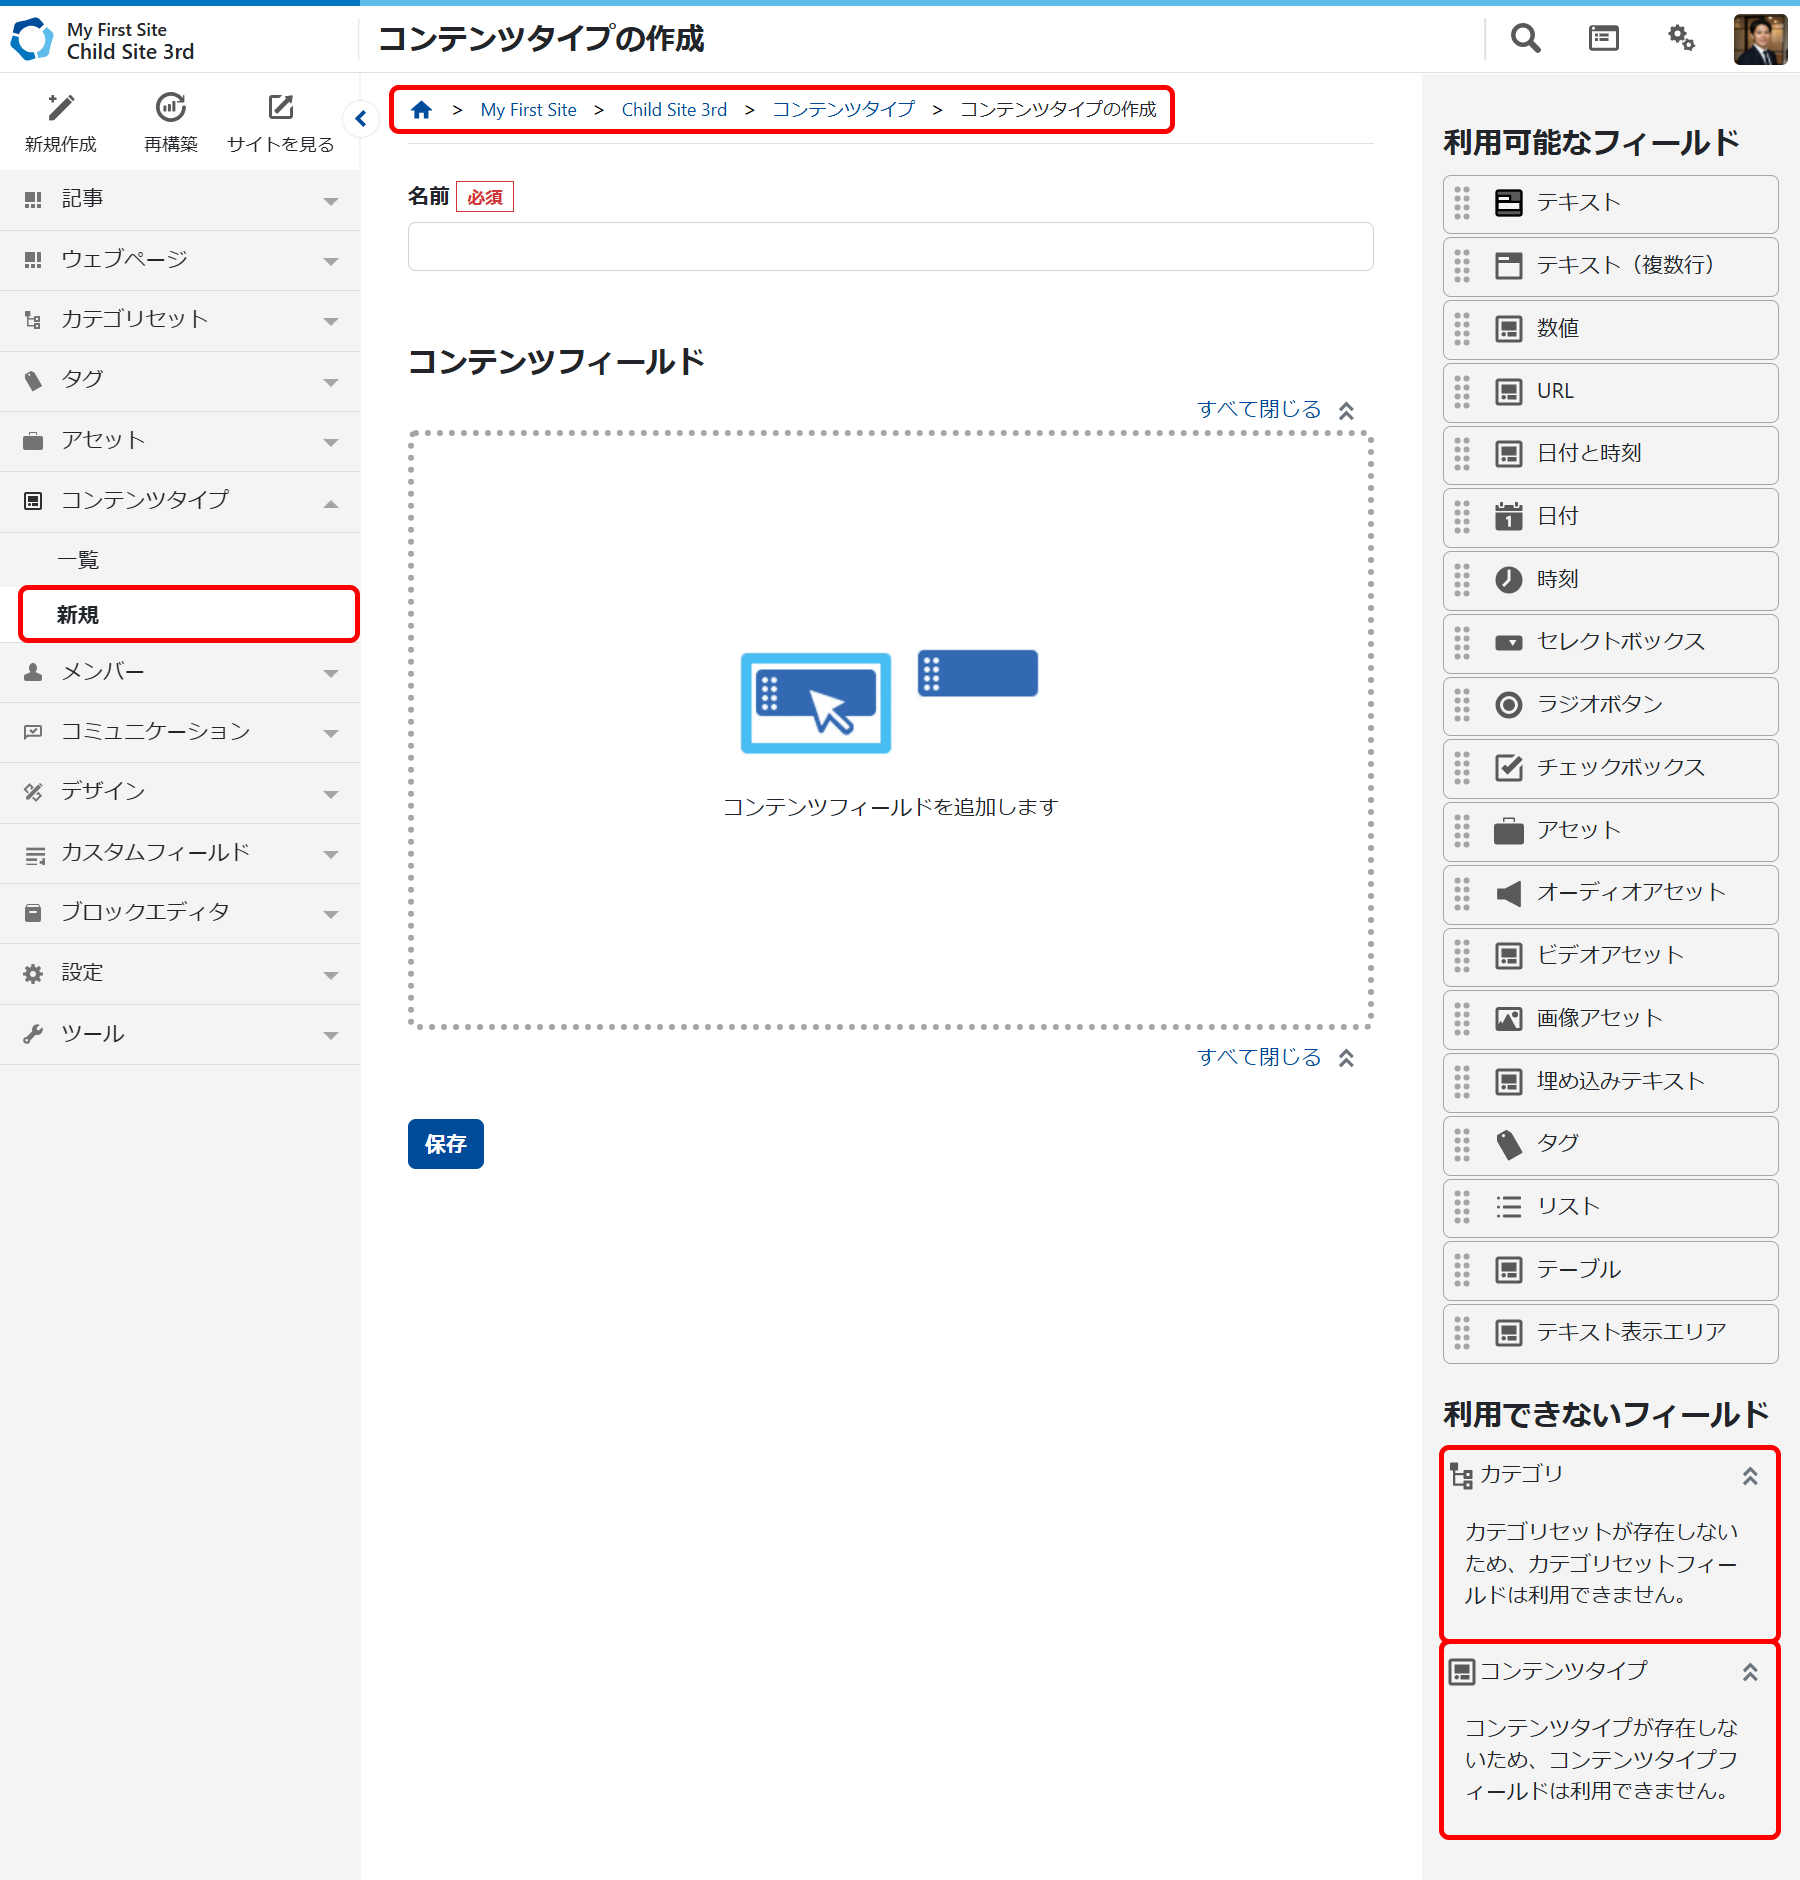Collapse the カテゴリ unavailable field panel
Screen dimensions: 1800x1880
[1749, 1476]
